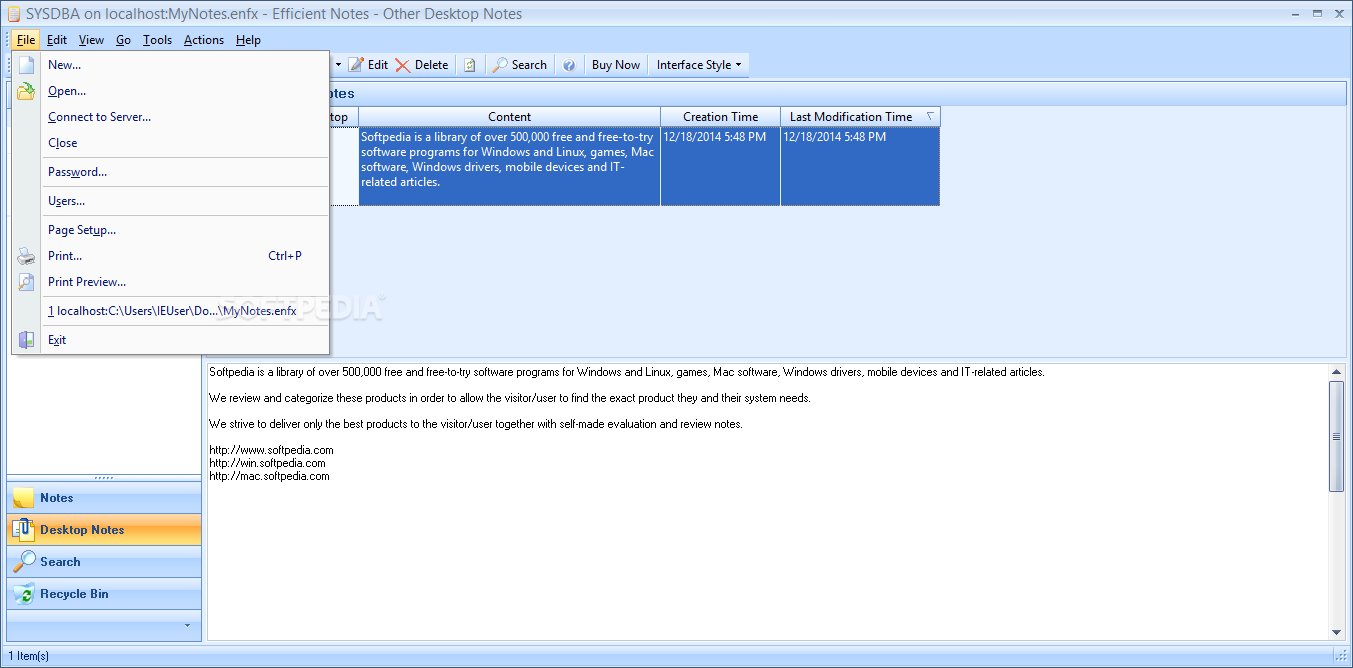Click the Edit pencil toolbar button

tap(368, 65)
